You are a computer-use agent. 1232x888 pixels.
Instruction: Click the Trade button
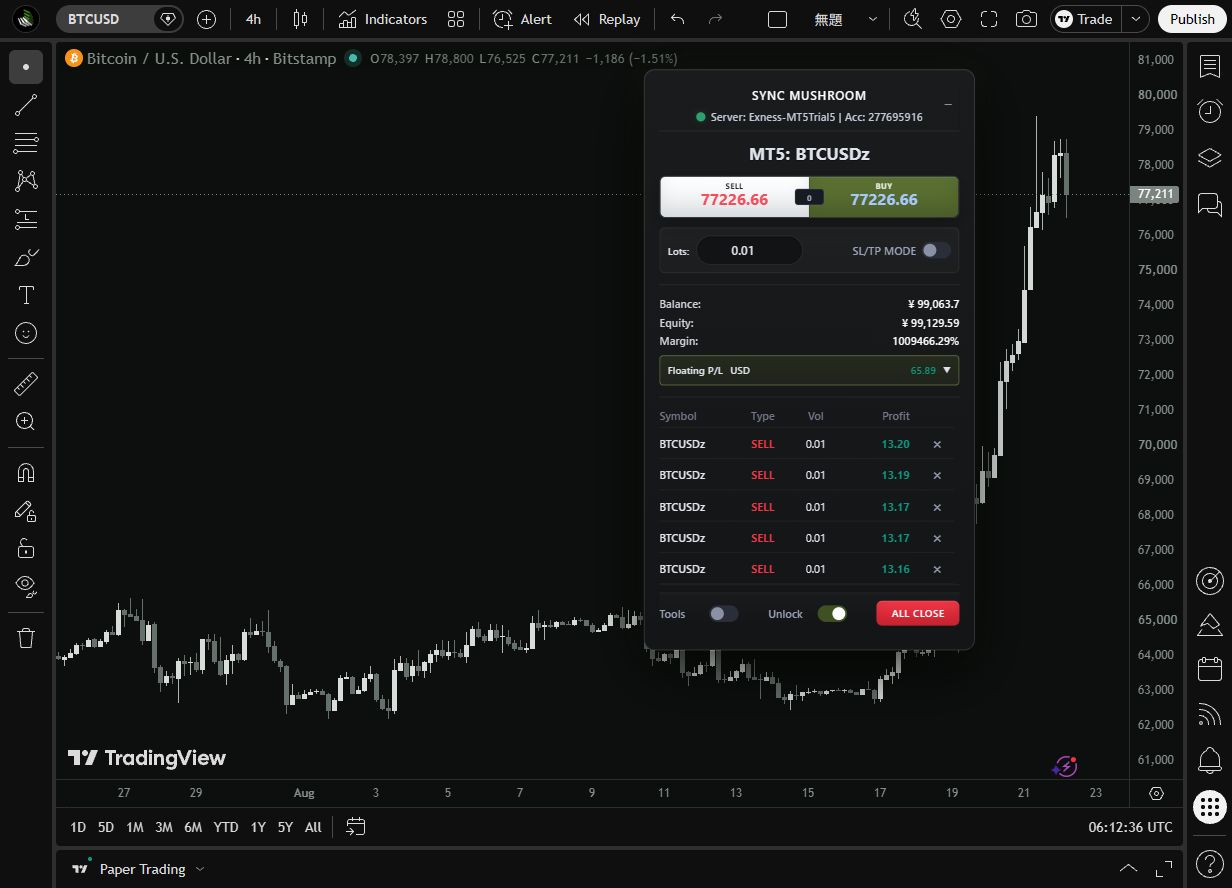(x=1085, y=19)
